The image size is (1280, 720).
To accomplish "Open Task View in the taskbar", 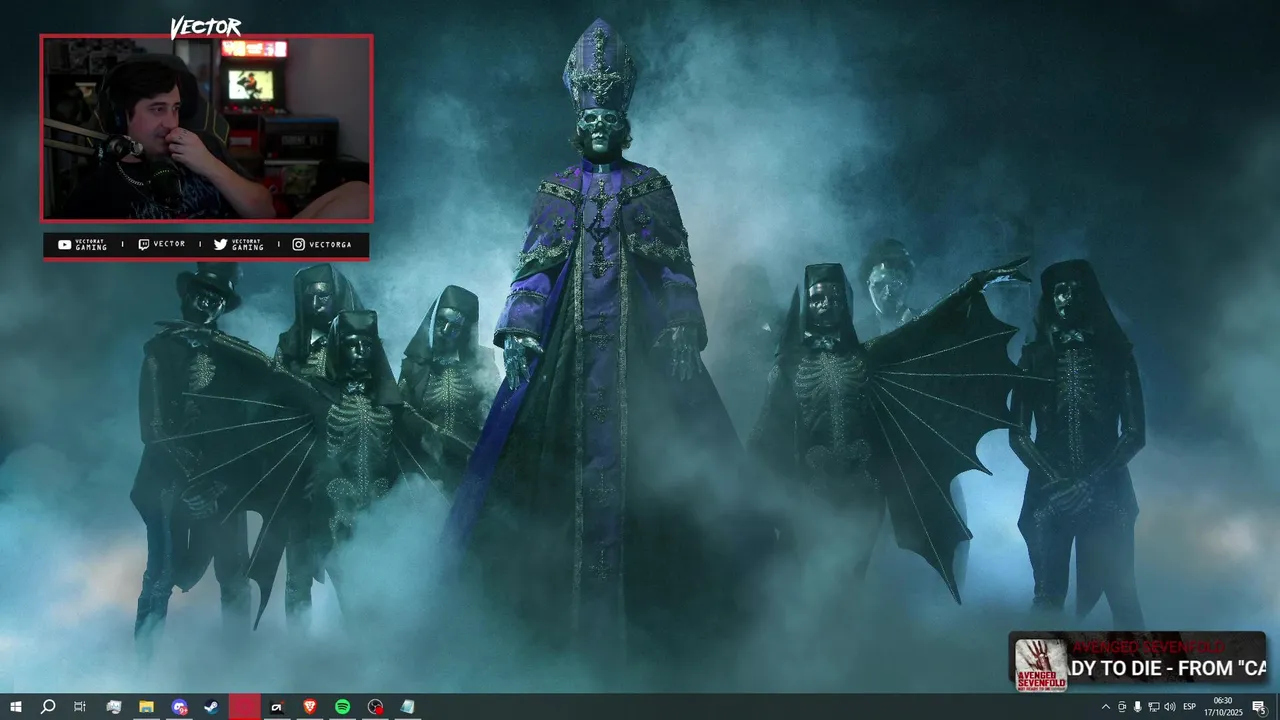I will click(80, 707).
